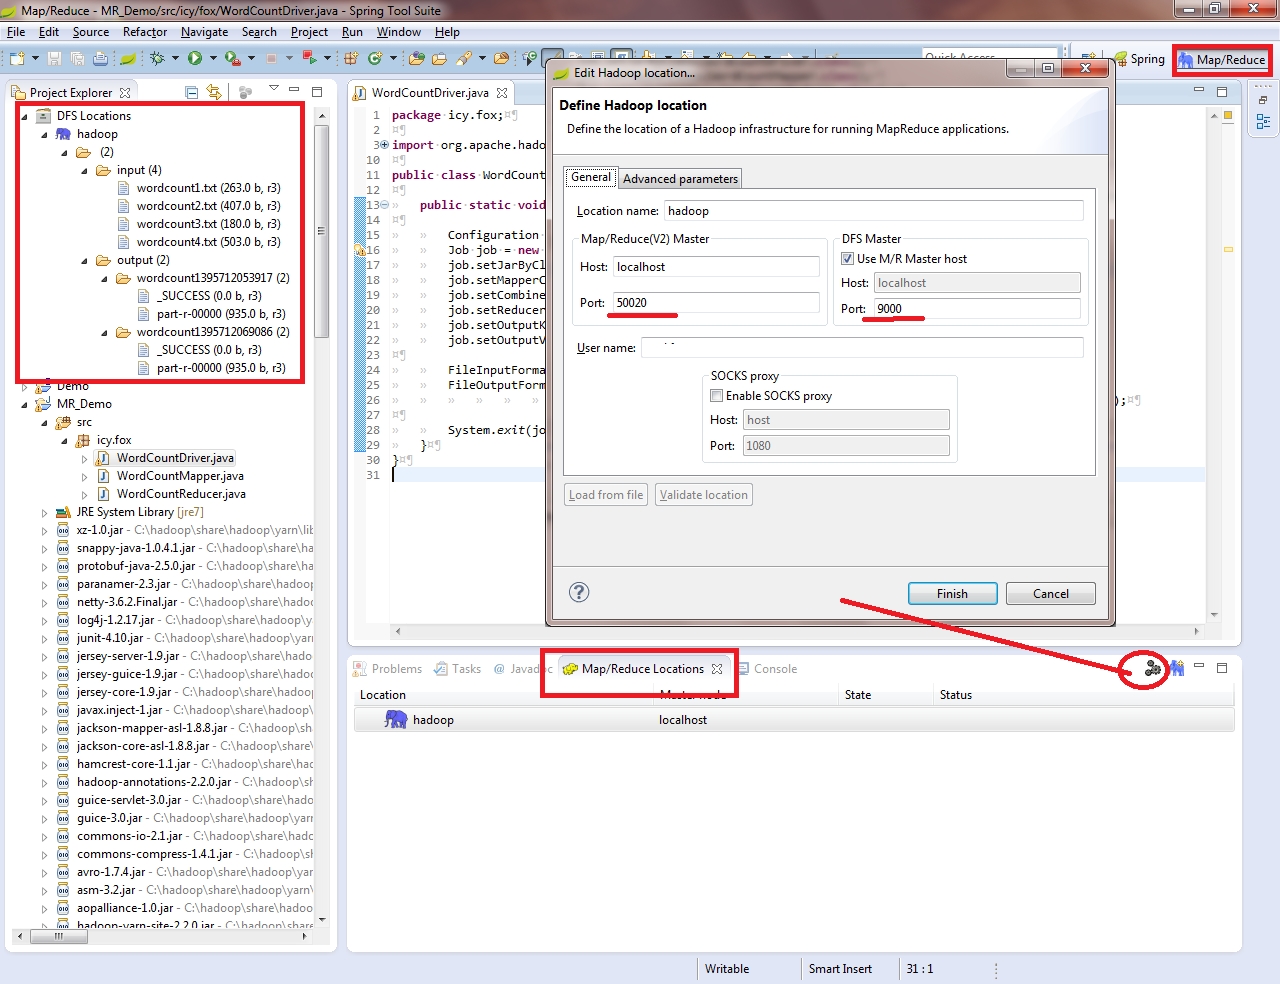Viewport: 1280px width, 984px height.
Task: Collapse the MR_Demo project node
Action: tap(25, 405)
